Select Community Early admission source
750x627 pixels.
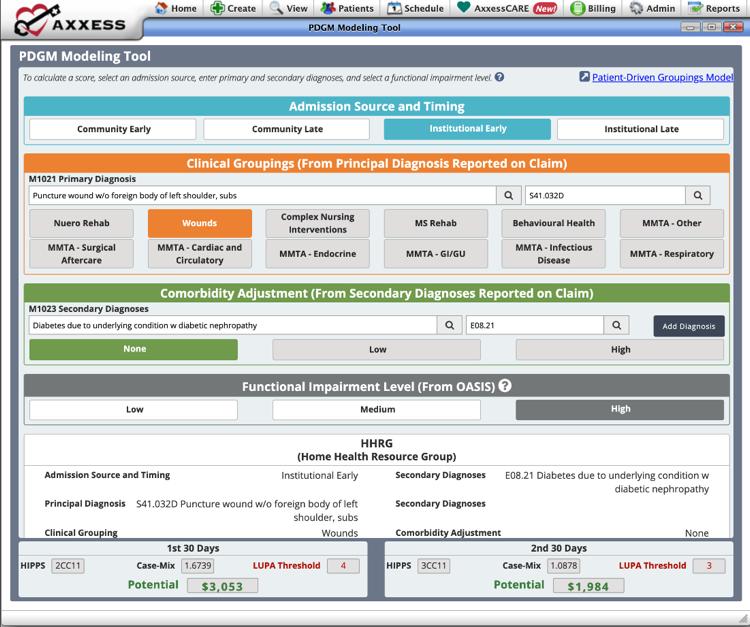(113, 129)
